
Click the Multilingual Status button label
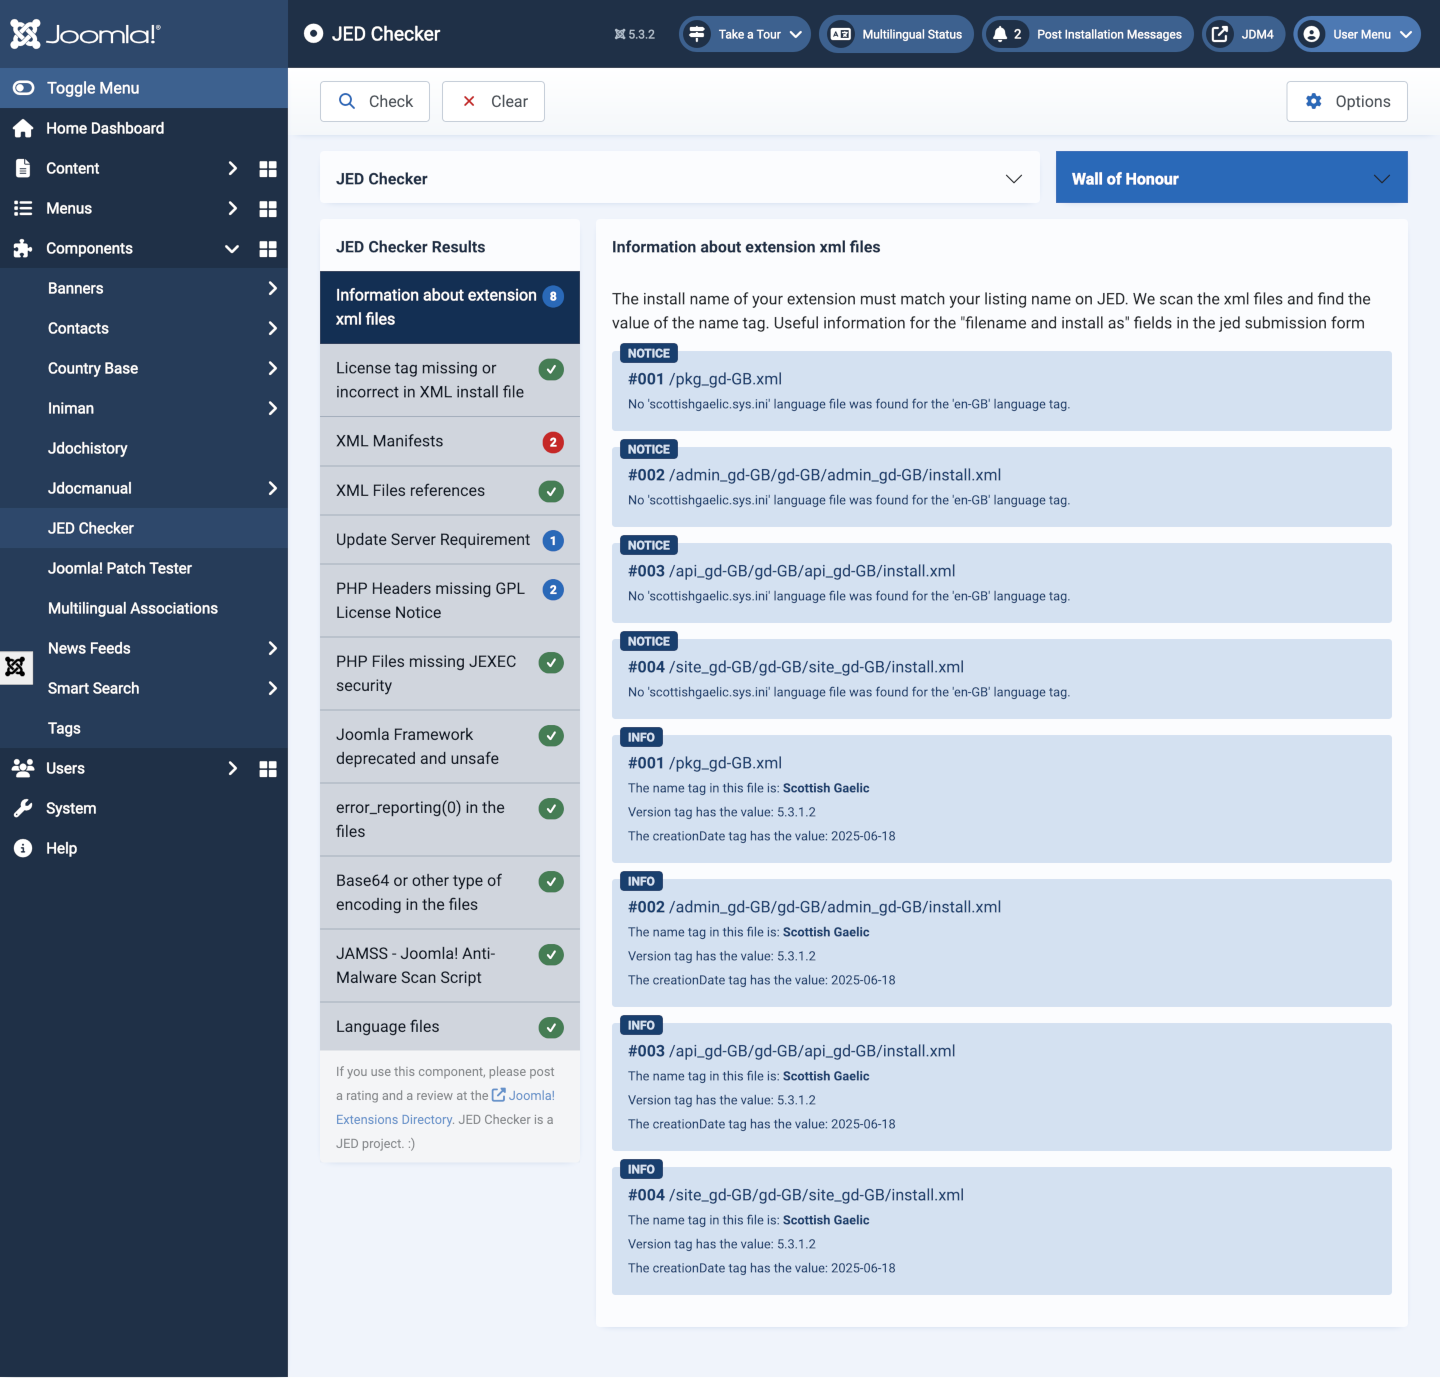pyautogui.click(x=912, y=34)
